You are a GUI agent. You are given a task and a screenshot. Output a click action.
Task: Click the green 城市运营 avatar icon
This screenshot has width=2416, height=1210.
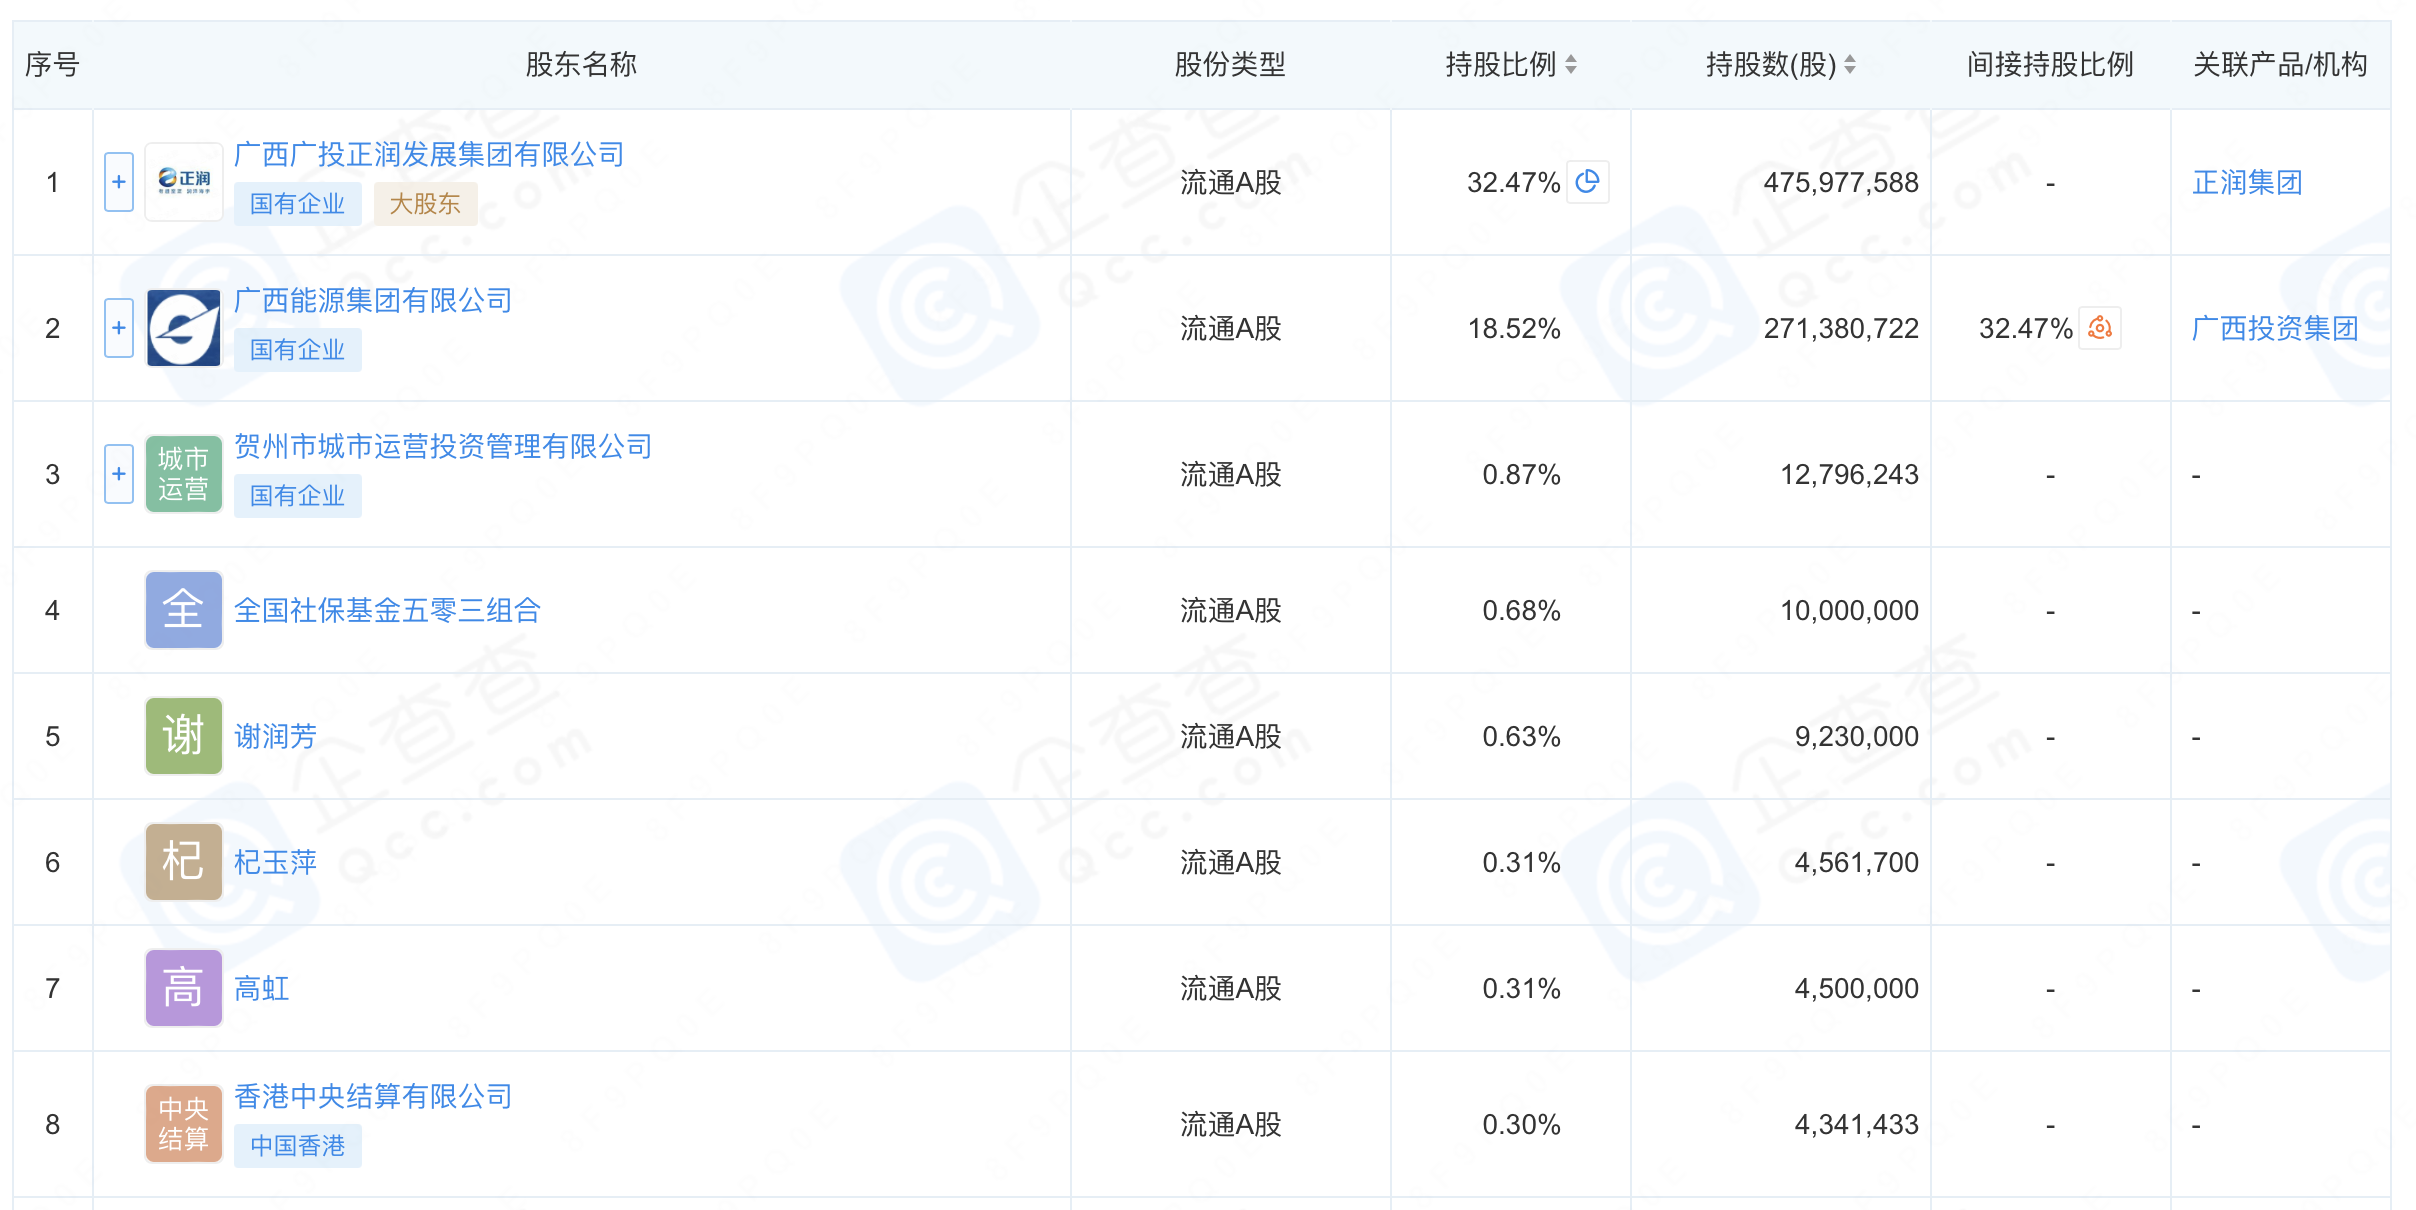[x=184, y=474]
